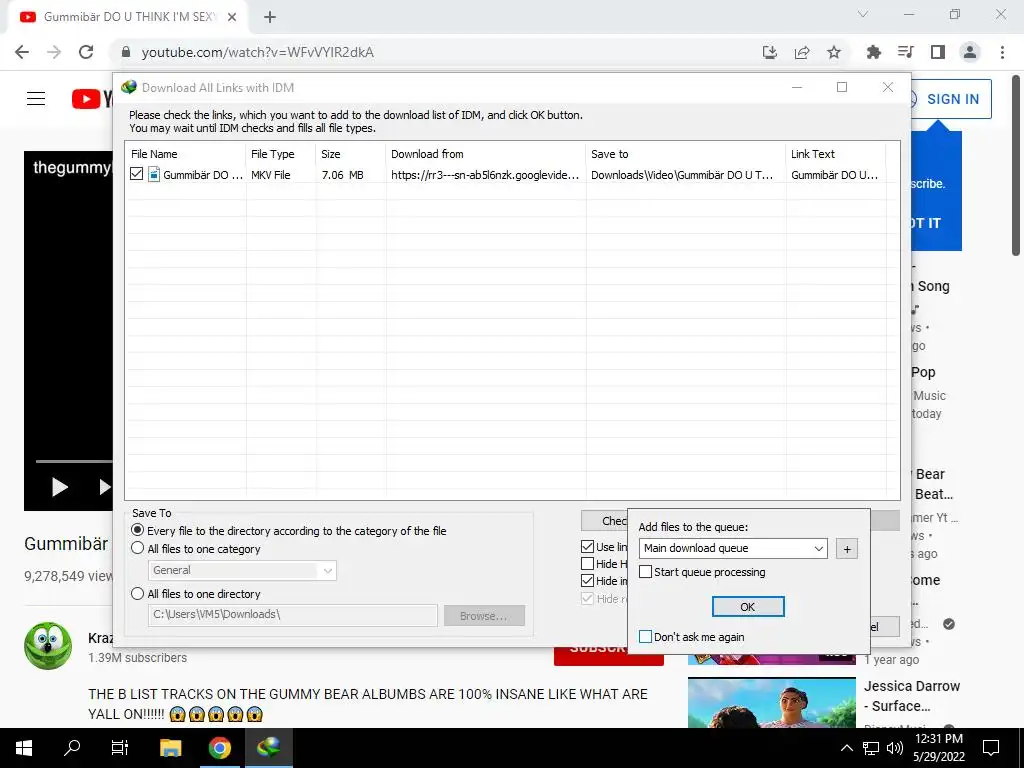Open the Jessica Darrow video thumbnail

click(771, 702)
